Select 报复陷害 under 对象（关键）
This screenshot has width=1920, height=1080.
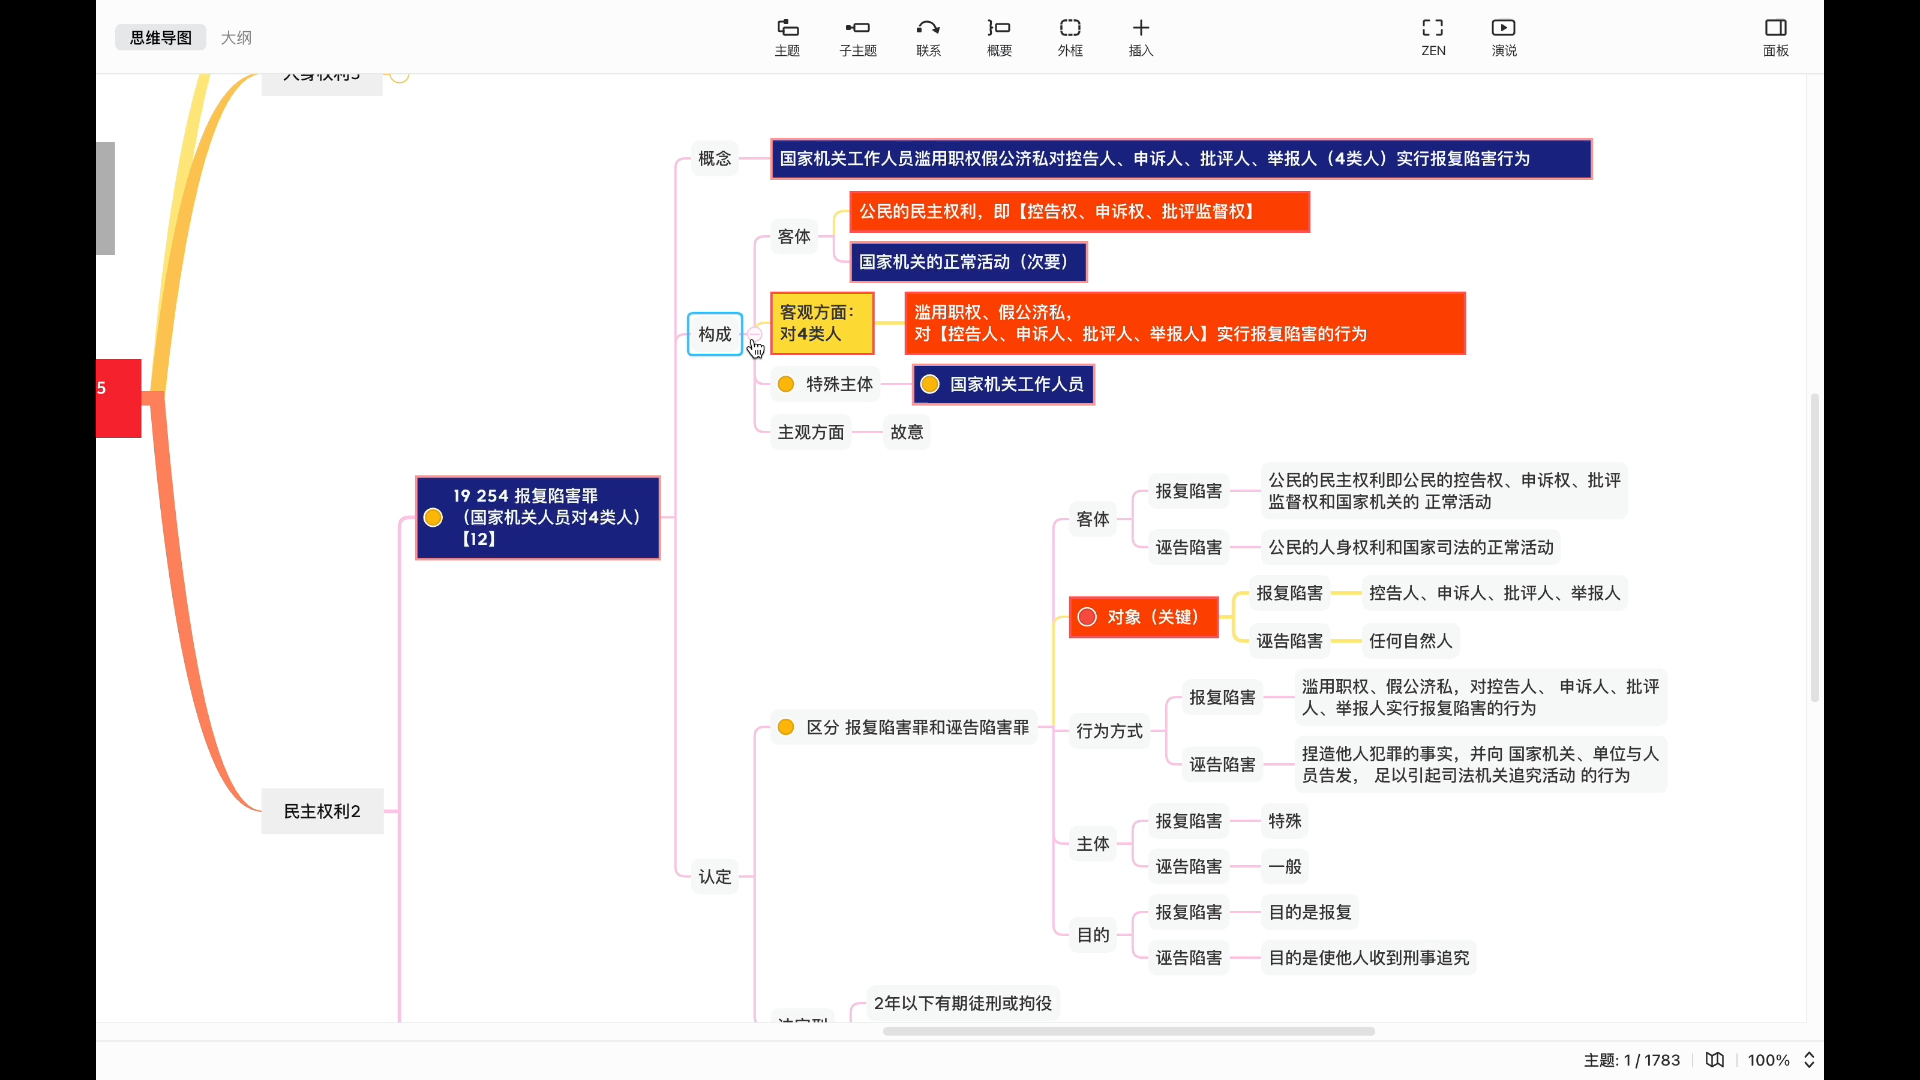click(x=1289, y=593)
